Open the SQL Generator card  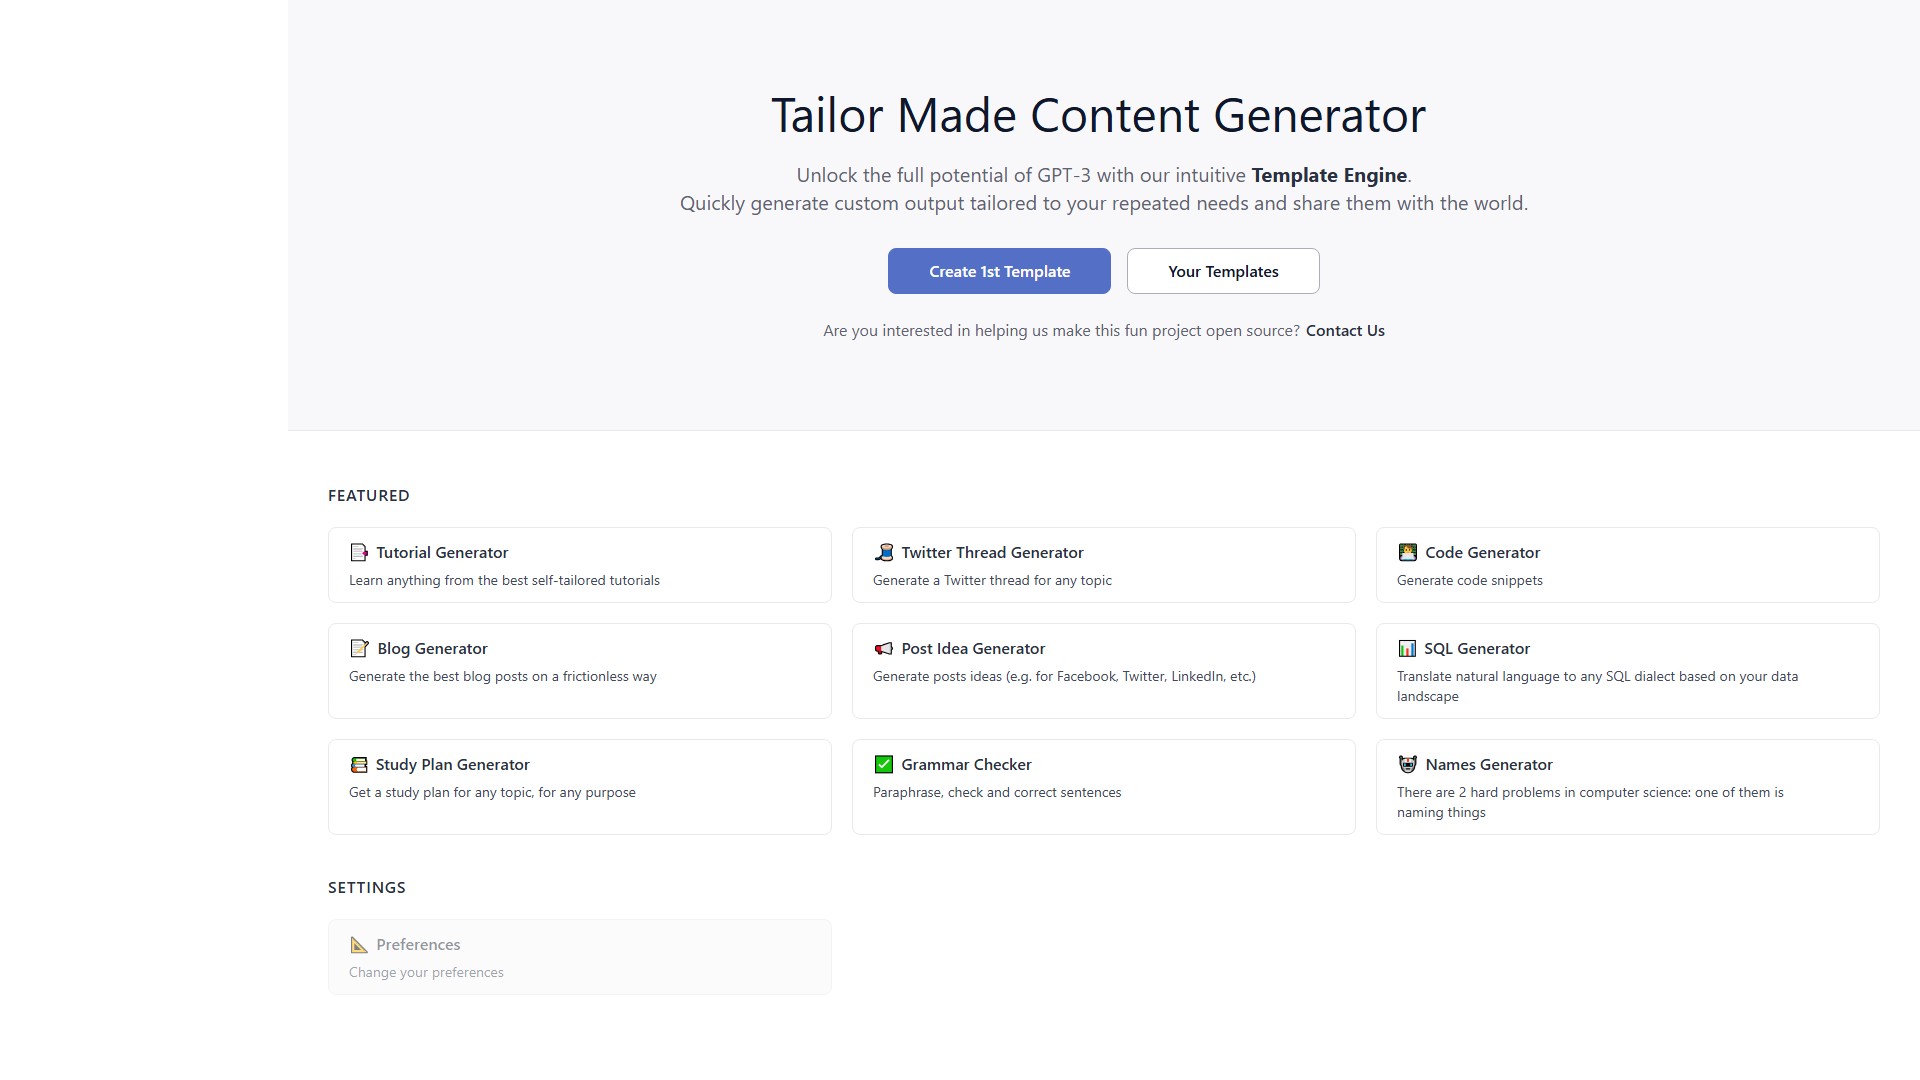[x=1628, y=671]
